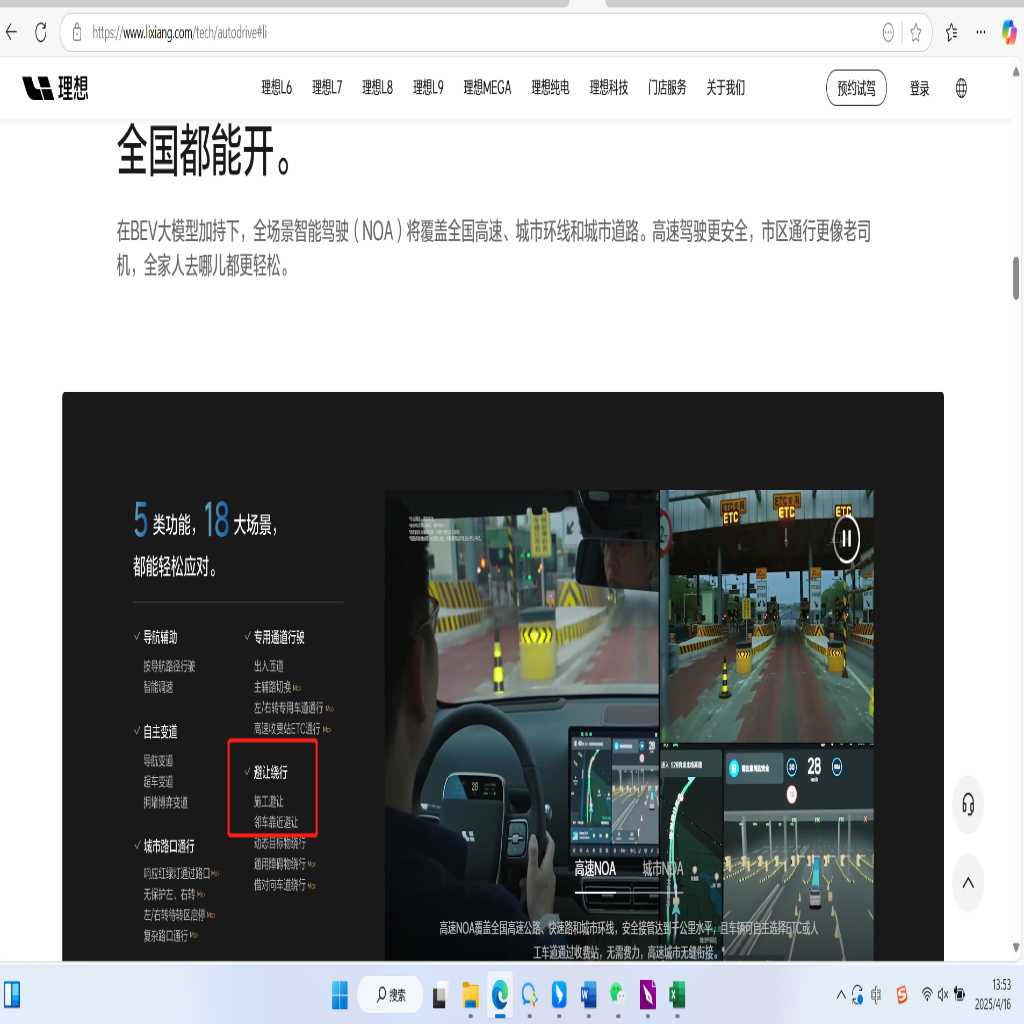This screenshot has height=1024, width=1024.
Task: Switch to Microsoft Edge in taskbar
Action: click(500, 995)
